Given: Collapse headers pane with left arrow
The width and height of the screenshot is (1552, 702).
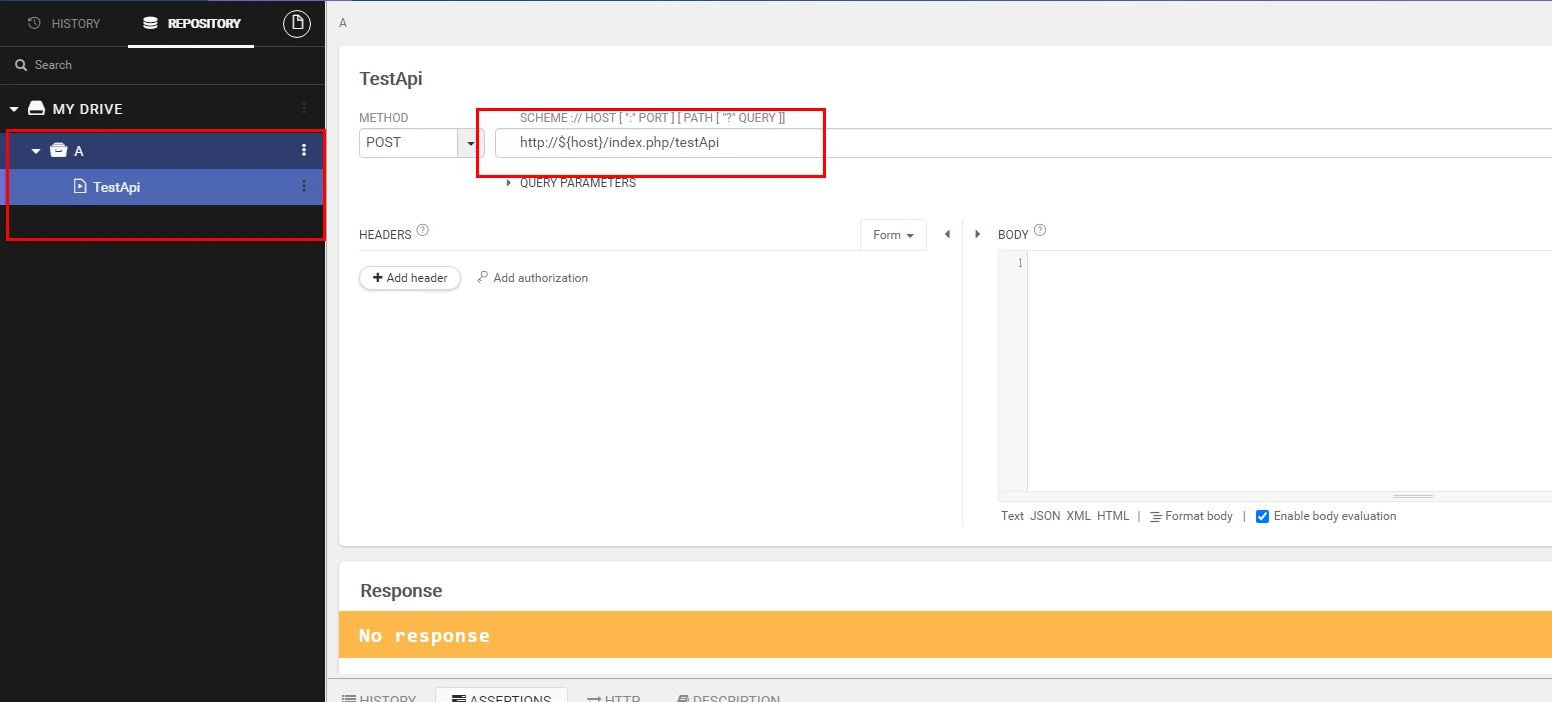Looking at the screenshot, I should pos(947,235).
